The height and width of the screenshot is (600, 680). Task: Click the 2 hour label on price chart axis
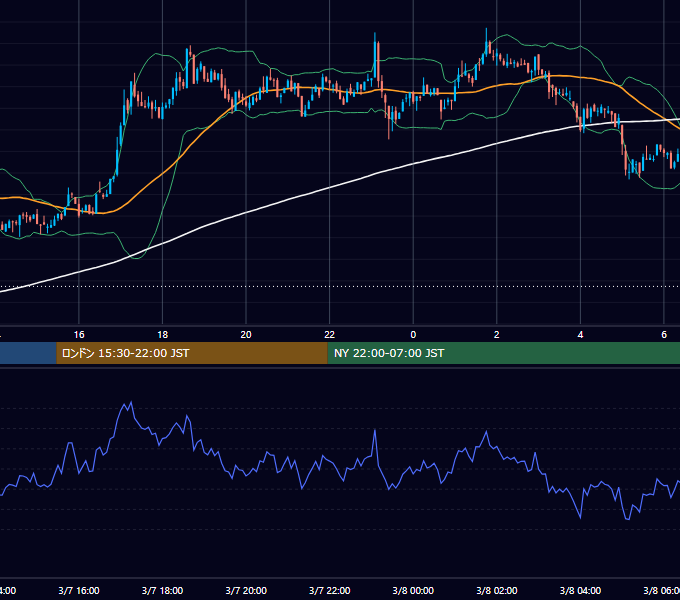497,335
